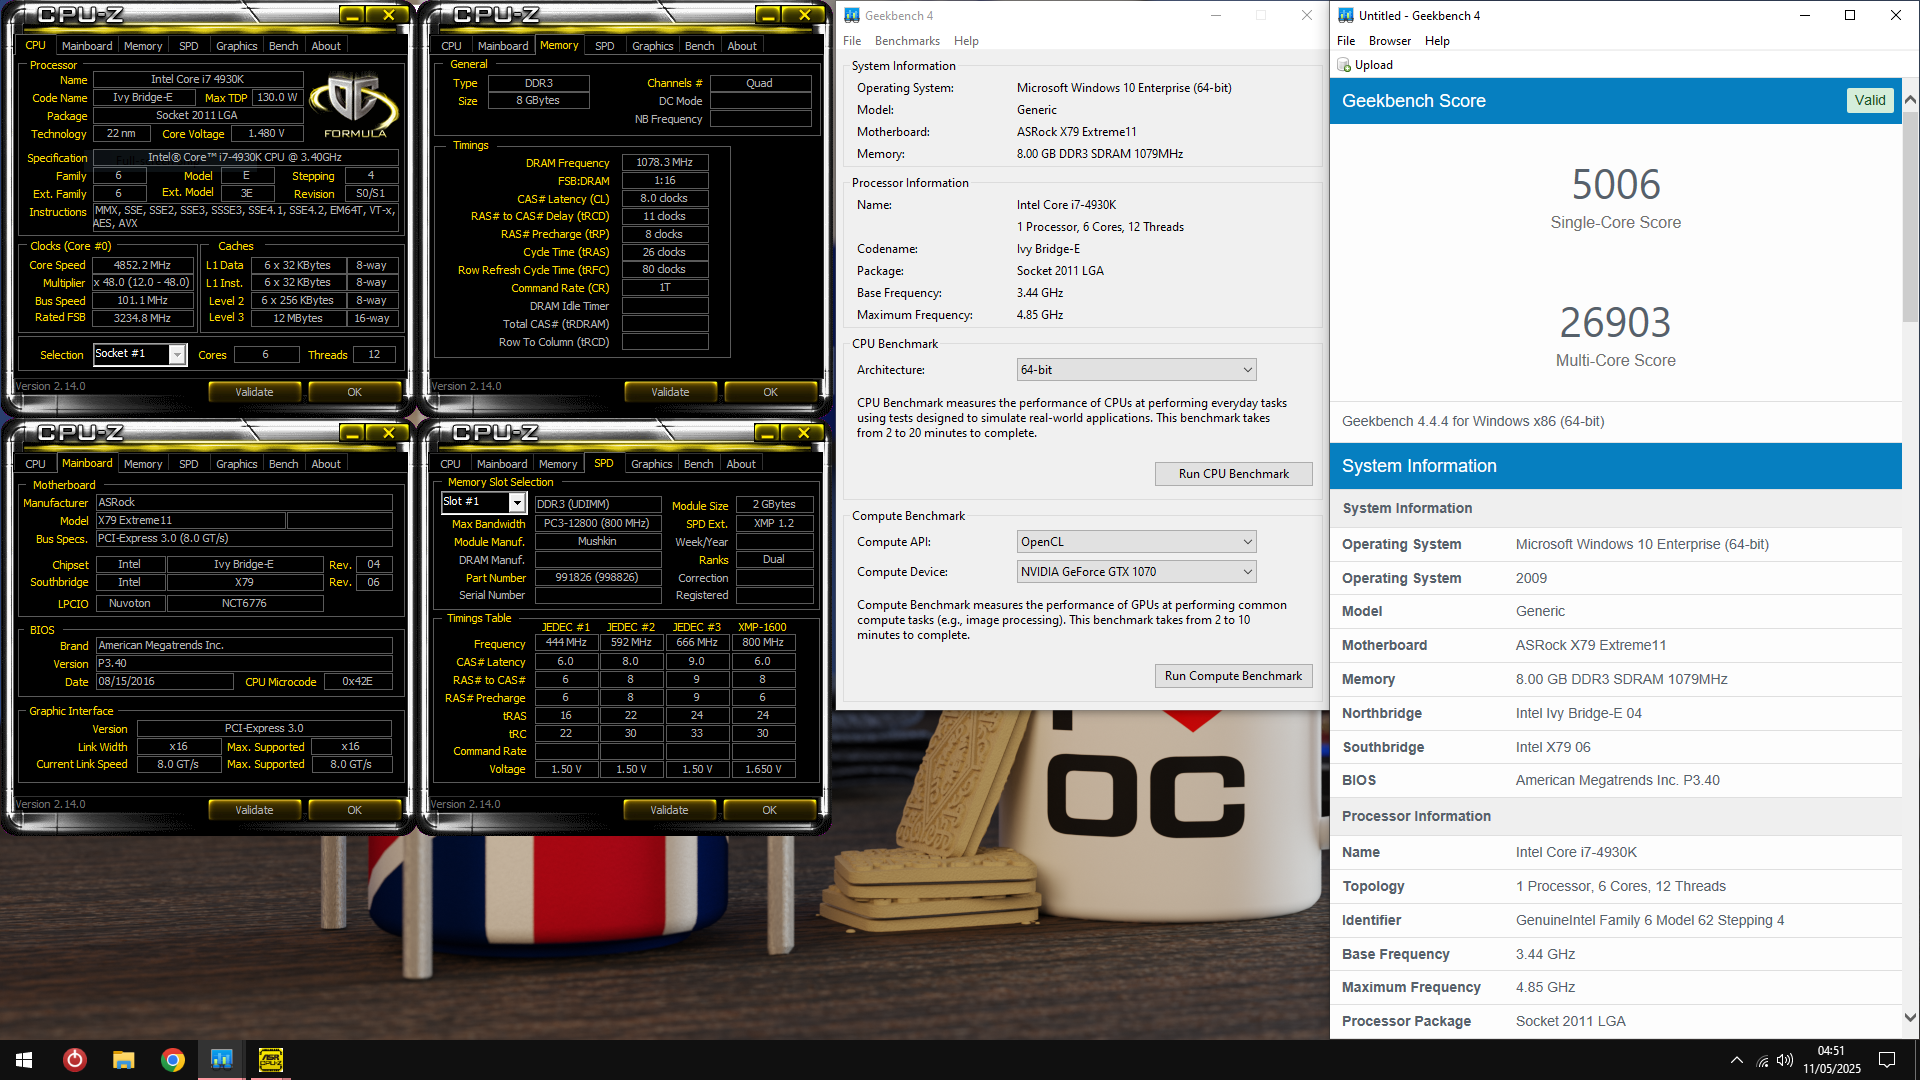Select CPU tab in CPU-Z SPD window
Viewport: 1920px width, 1080px height.
pos(451,464)
